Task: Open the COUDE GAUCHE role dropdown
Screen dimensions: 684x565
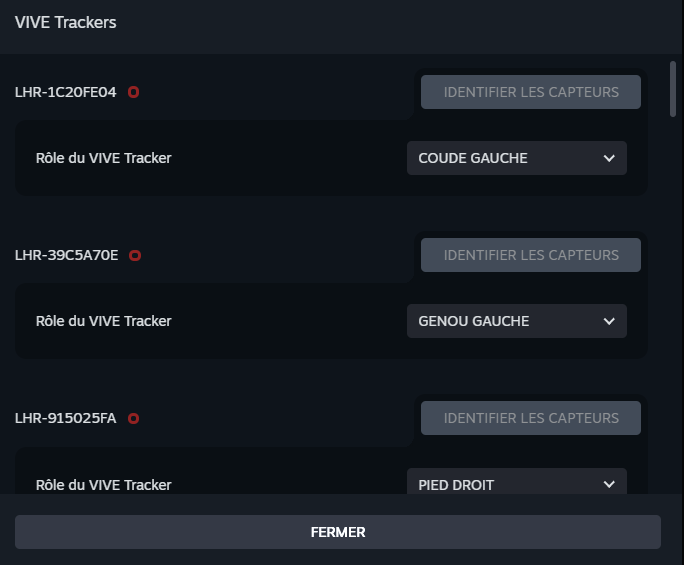Action: 516,158
